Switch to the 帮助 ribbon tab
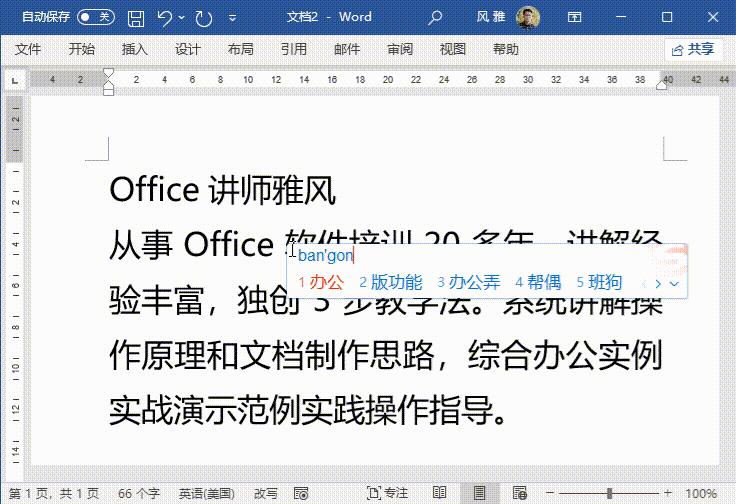The image size is (736, 504). click(x=506, y=49)
